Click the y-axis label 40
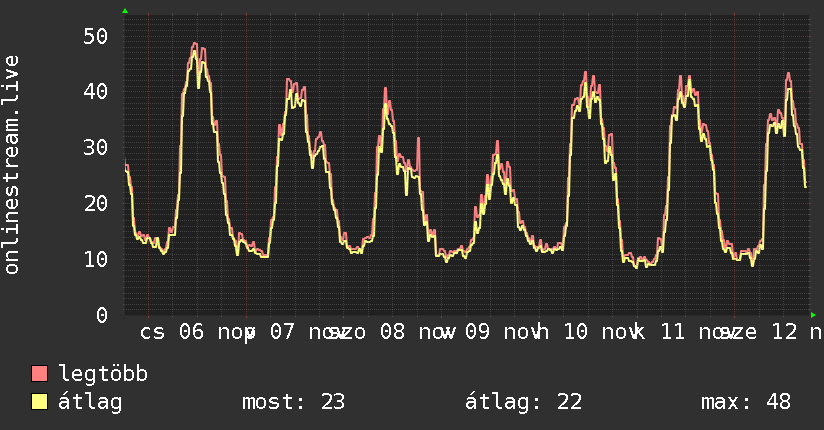Image resolution: width=824 pixels, height=430 pixels. [96, 91]
